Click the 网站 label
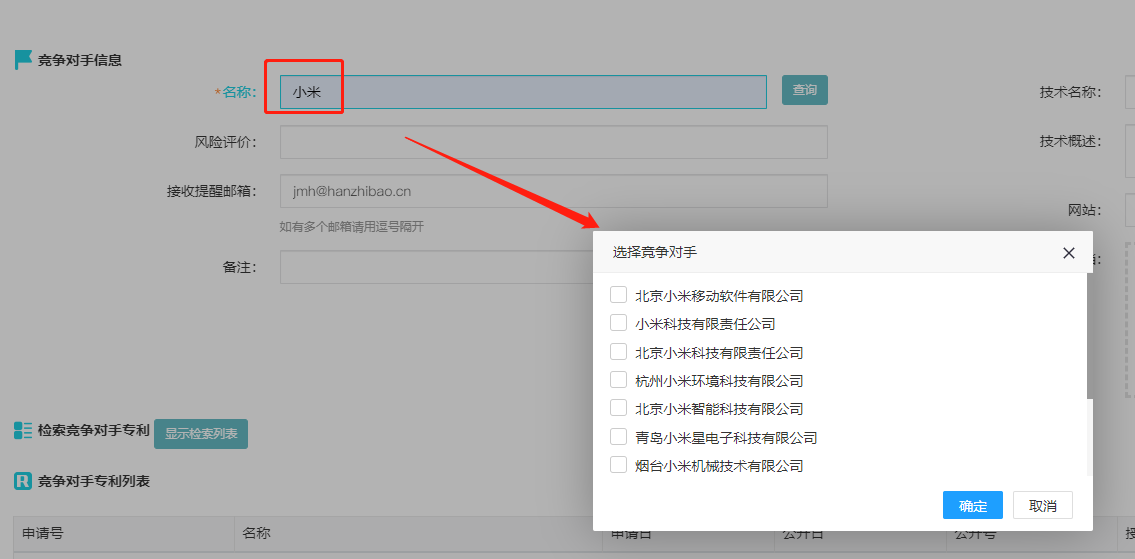1135x559 pixels. pyautogui.click(x=1085, y=211)
